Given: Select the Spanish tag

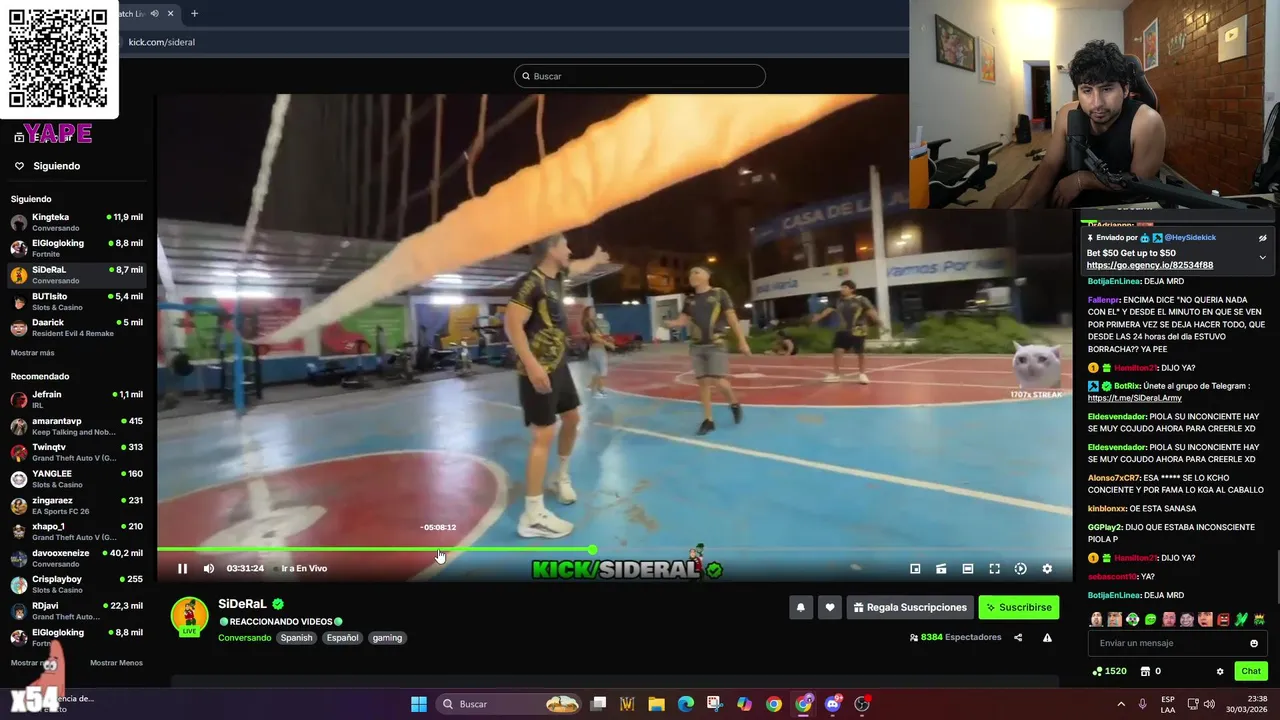Looking at the screenshot, I should click(x=296, y=638).
